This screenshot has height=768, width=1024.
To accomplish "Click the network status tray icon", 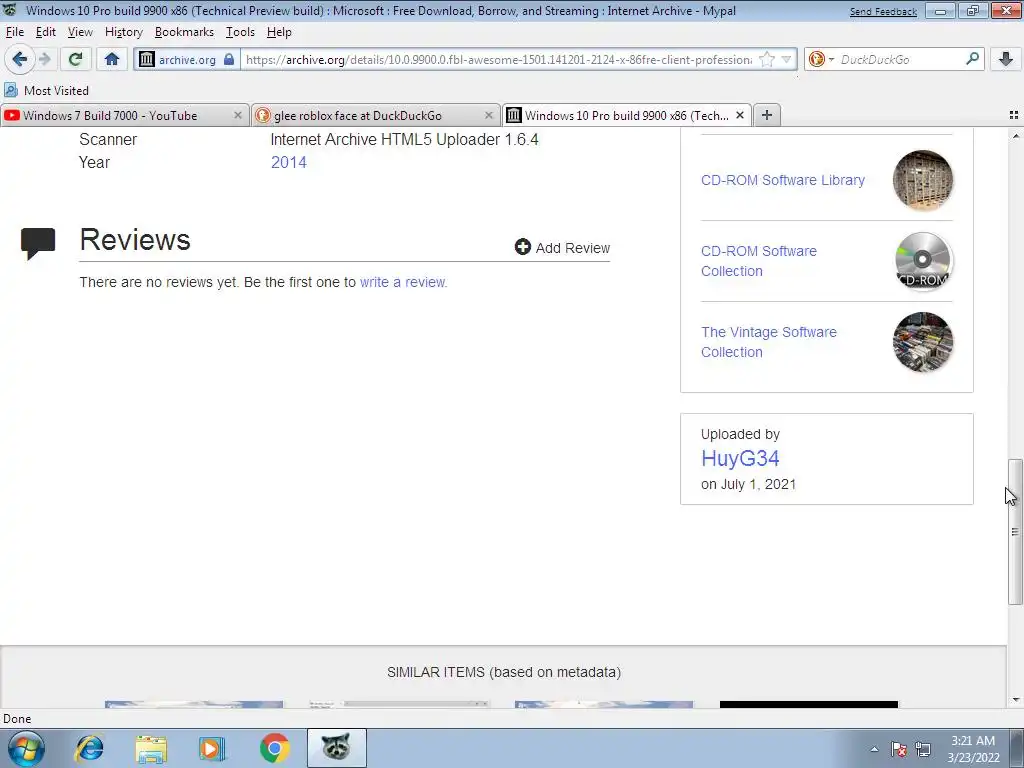I will point(923,749).
